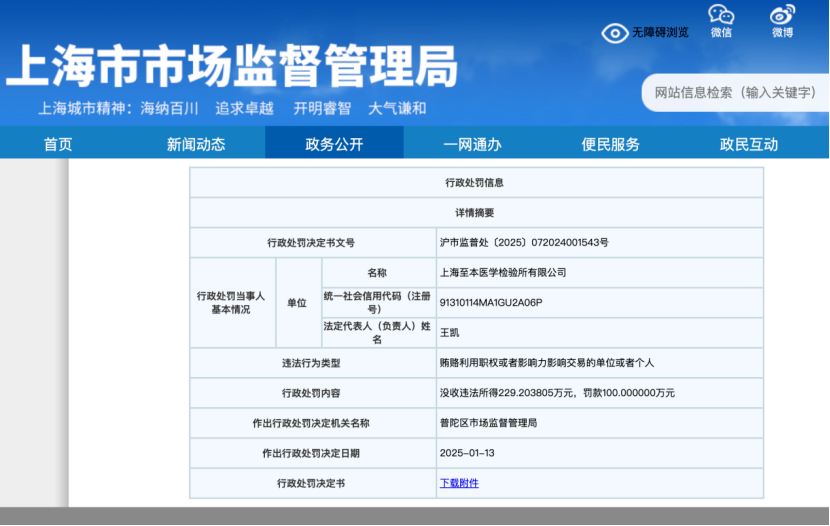Click the penalty decision number starting 沪市监普处
Screen dimensions: 830x526
524,242
